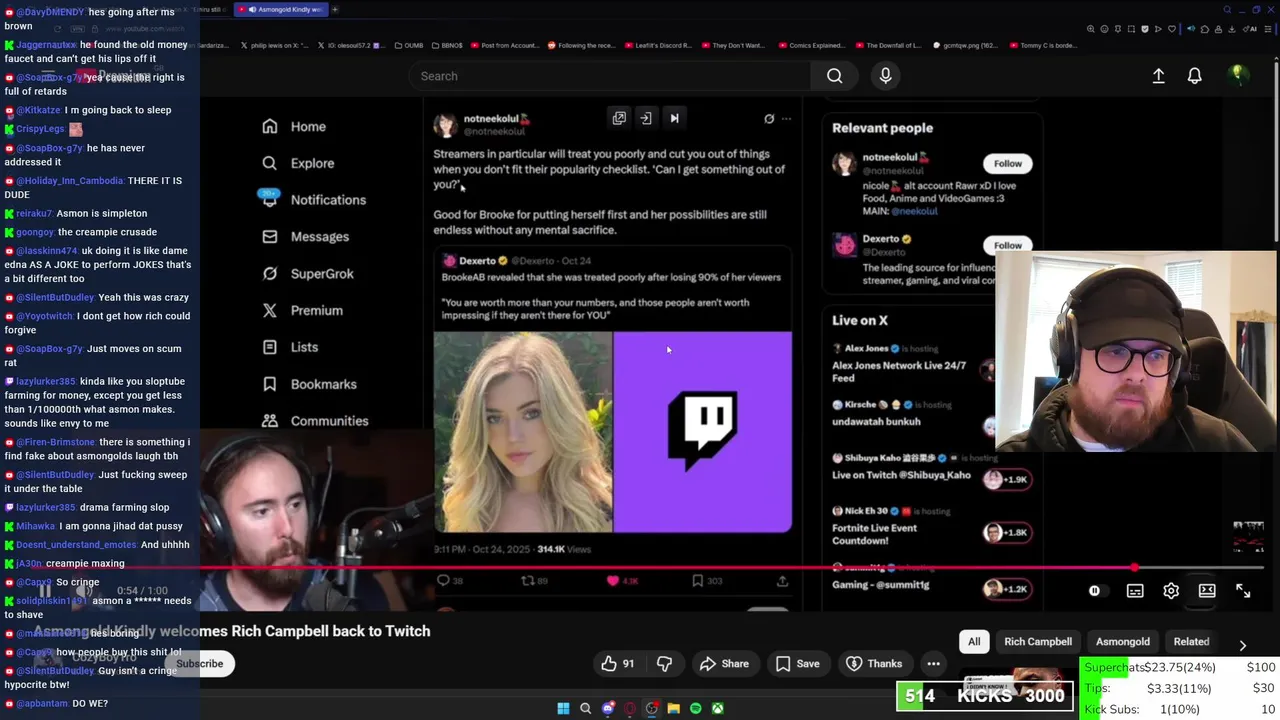1280x720 pixels.
Task: Open Discord from the taskbar
Action: 608,708
